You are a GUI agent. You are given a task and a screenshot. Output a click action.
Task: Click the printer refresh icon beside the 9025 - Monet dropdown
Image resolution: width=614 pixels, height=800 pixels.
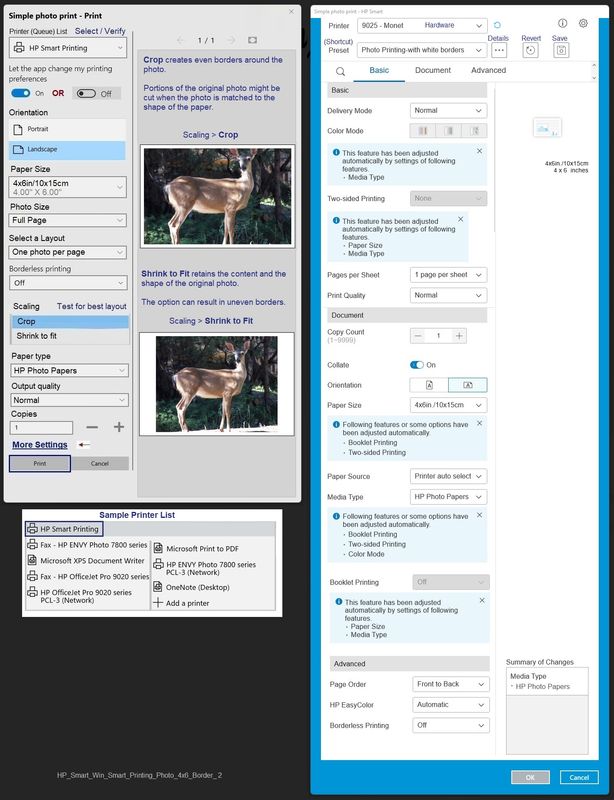[x=497, y=25]
